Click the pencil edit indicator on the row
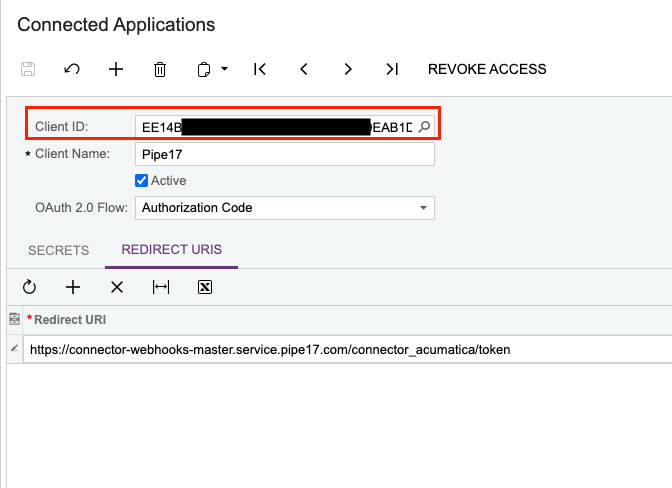The height and width of the screenshot is (488, 672). (15, 349)
